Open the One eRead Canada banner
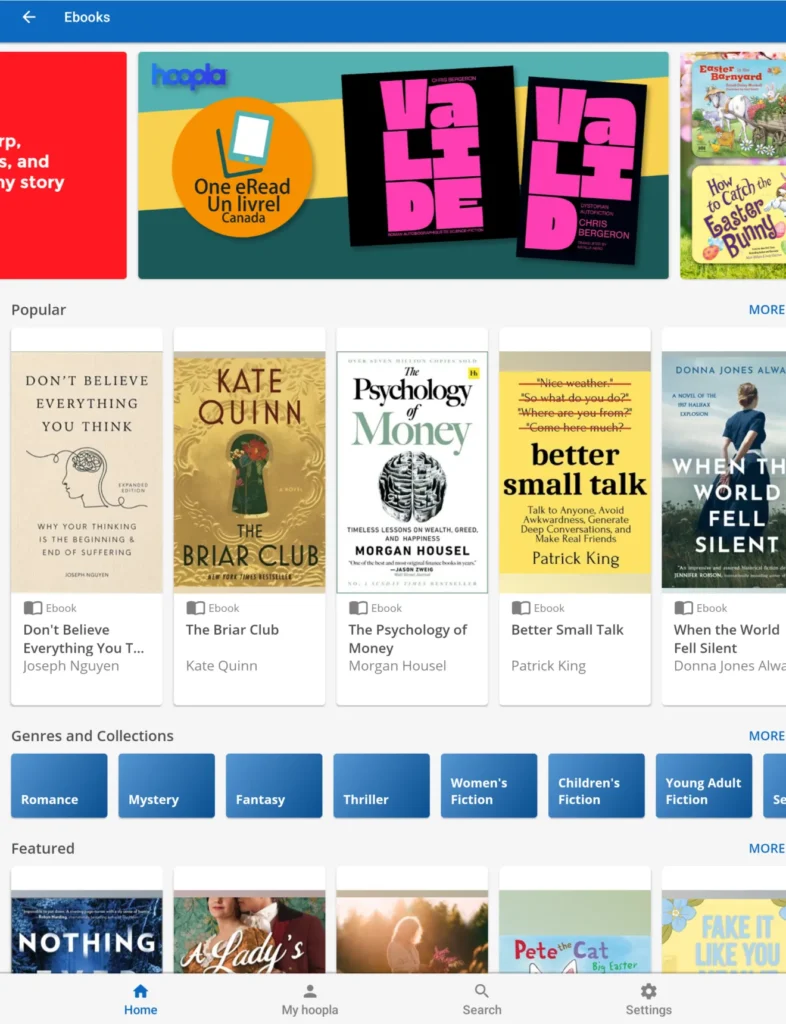The height and width of the screenshot is (1024, 786). click(403, 165)
